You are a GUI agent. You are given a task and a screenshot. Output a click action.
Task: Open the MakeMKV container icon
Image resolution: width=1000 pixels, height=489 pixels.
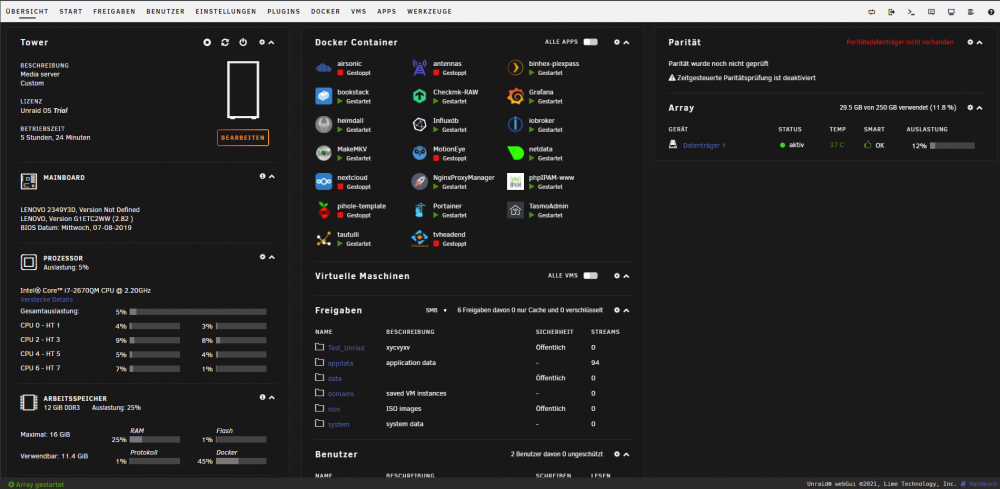[x=324, y=153]
